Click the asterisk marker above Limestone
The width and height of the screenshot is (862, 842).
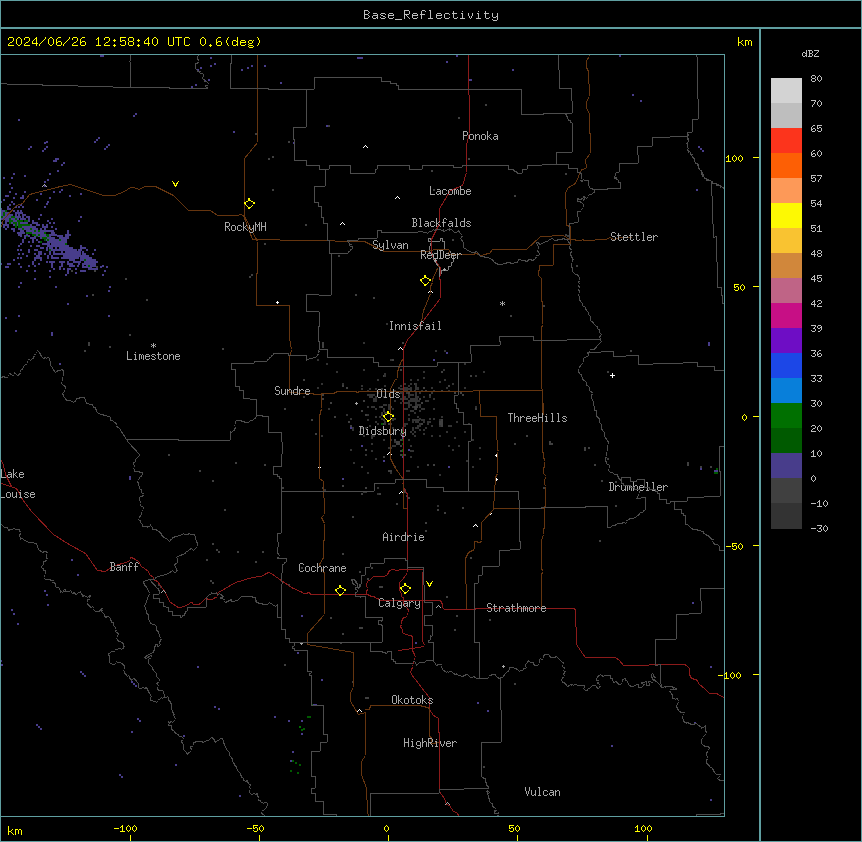(153, 346)
